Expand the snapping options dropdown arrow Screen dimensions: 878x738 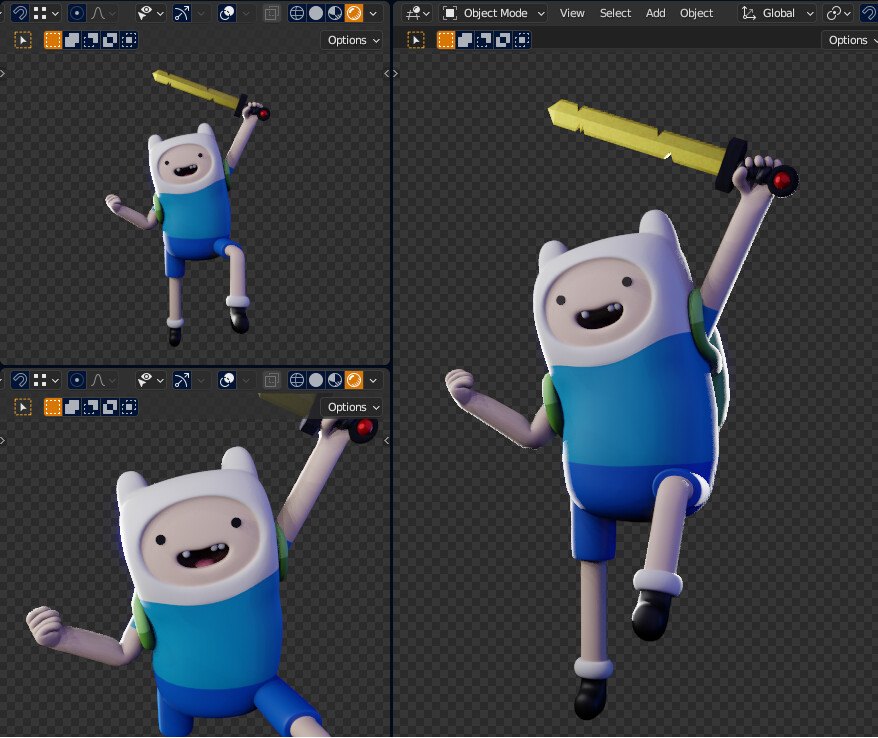[x=56, y=13]
